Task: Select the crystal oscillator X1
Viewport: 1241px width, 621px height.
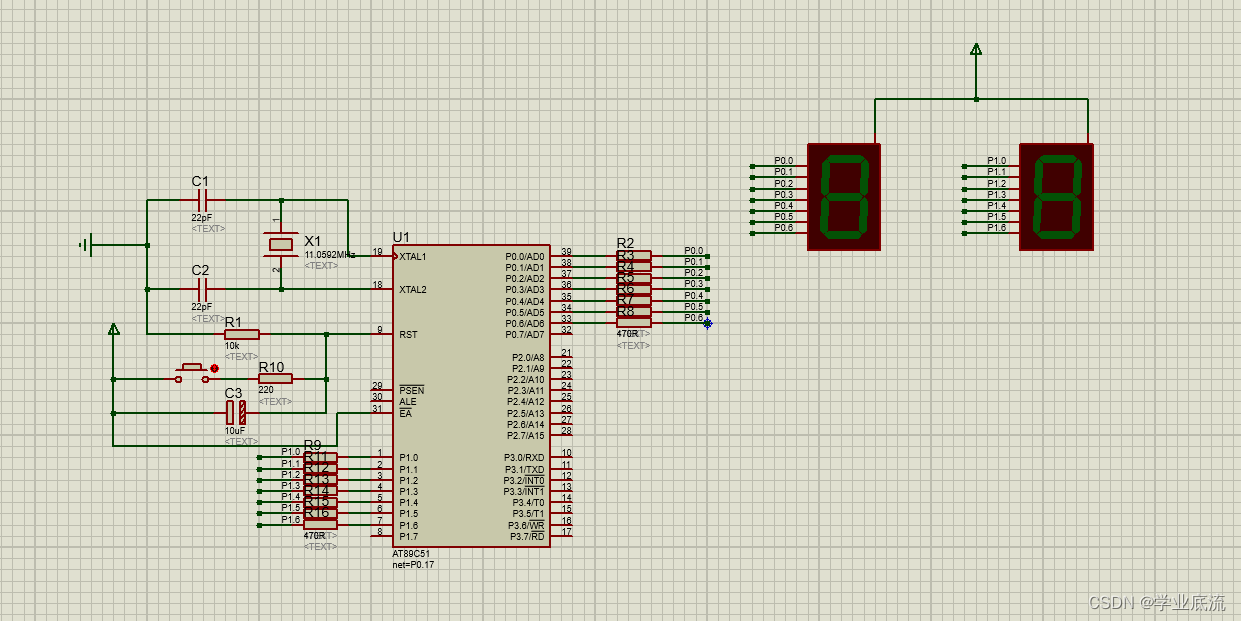Action: (281, 244)
